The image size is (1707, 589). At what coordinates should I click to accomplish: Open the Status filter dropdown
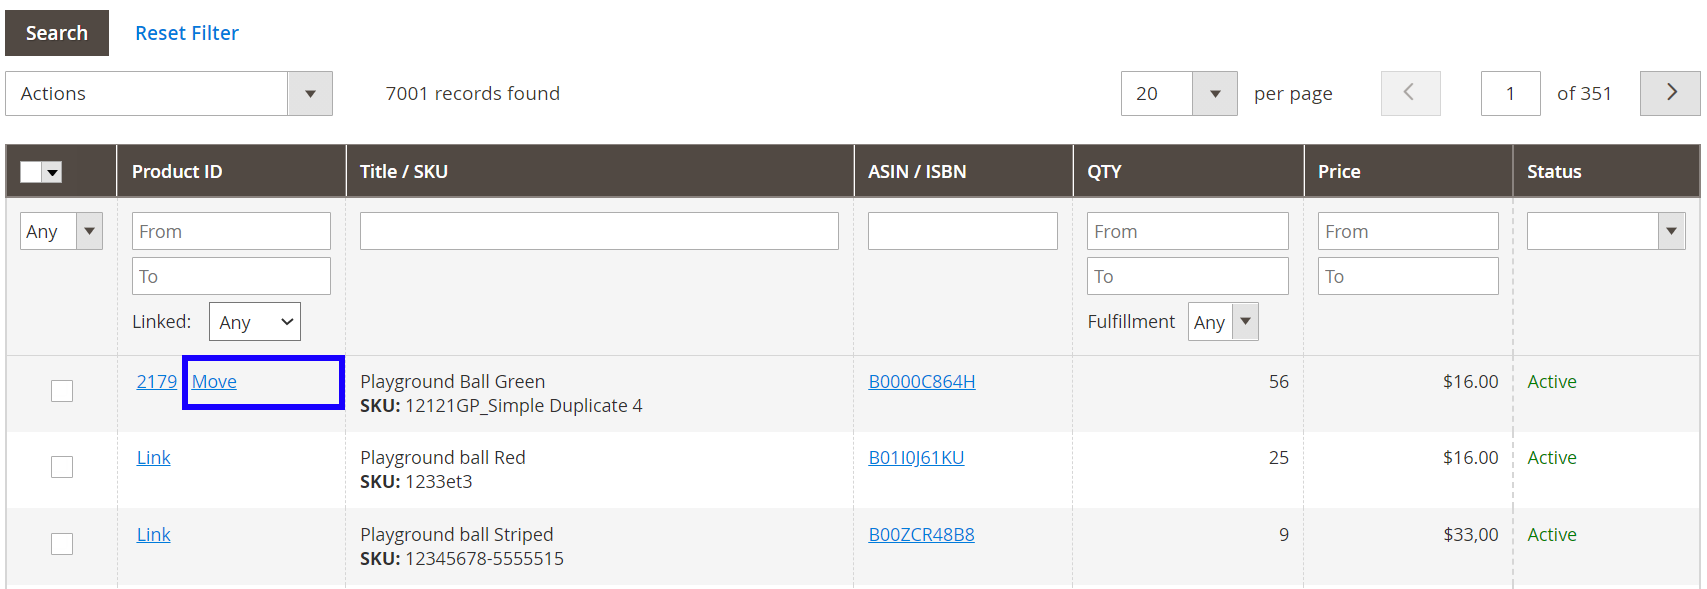point(1670,231)
